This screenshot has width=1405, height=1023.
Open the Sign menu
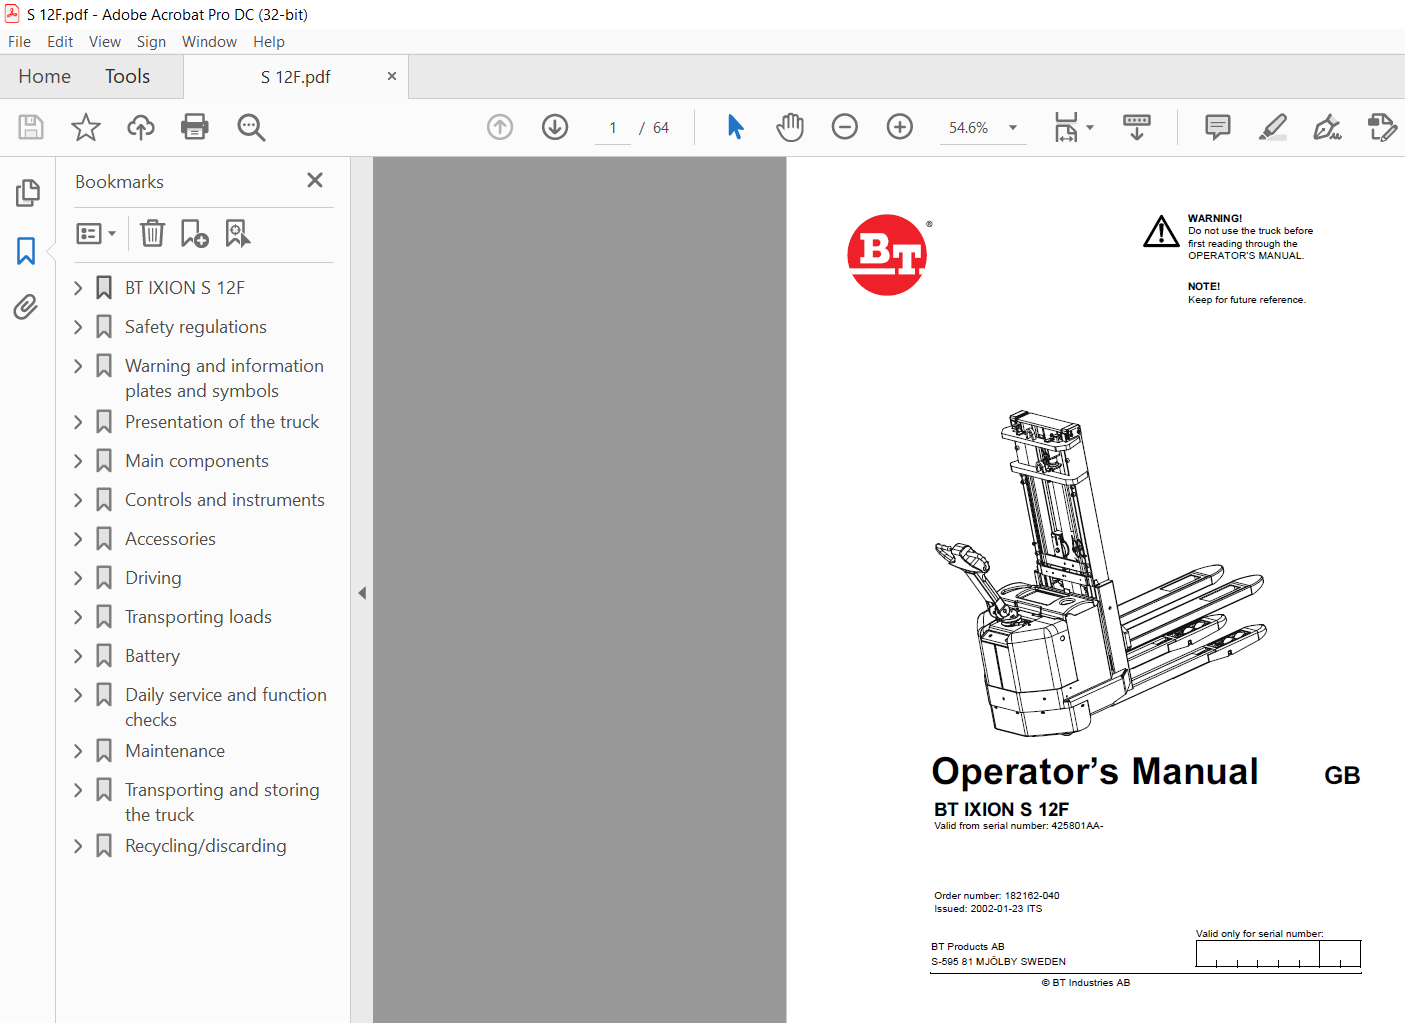[151, 42]
